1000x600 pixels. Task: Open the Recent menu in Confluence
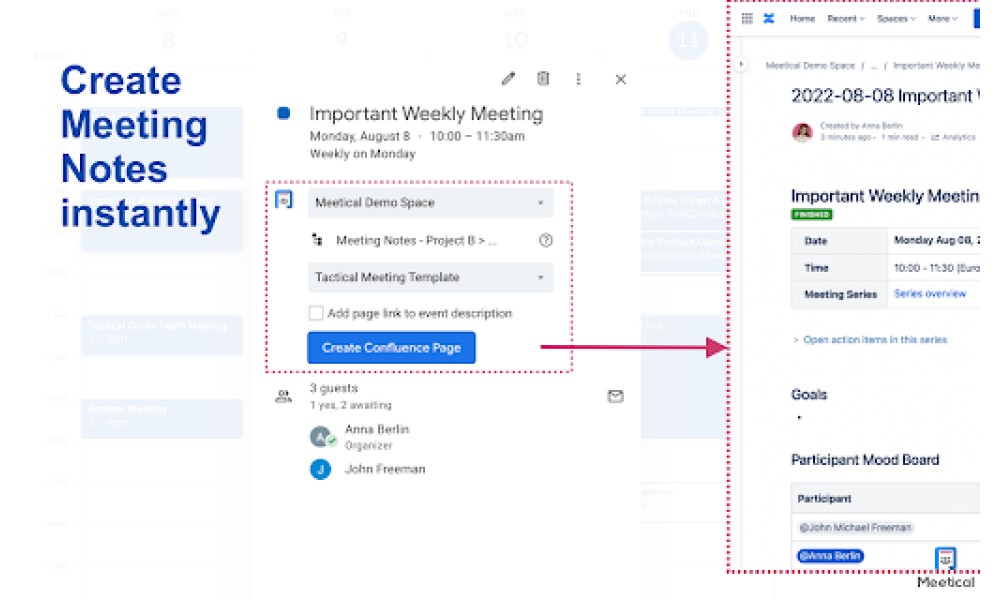(846, 18)
